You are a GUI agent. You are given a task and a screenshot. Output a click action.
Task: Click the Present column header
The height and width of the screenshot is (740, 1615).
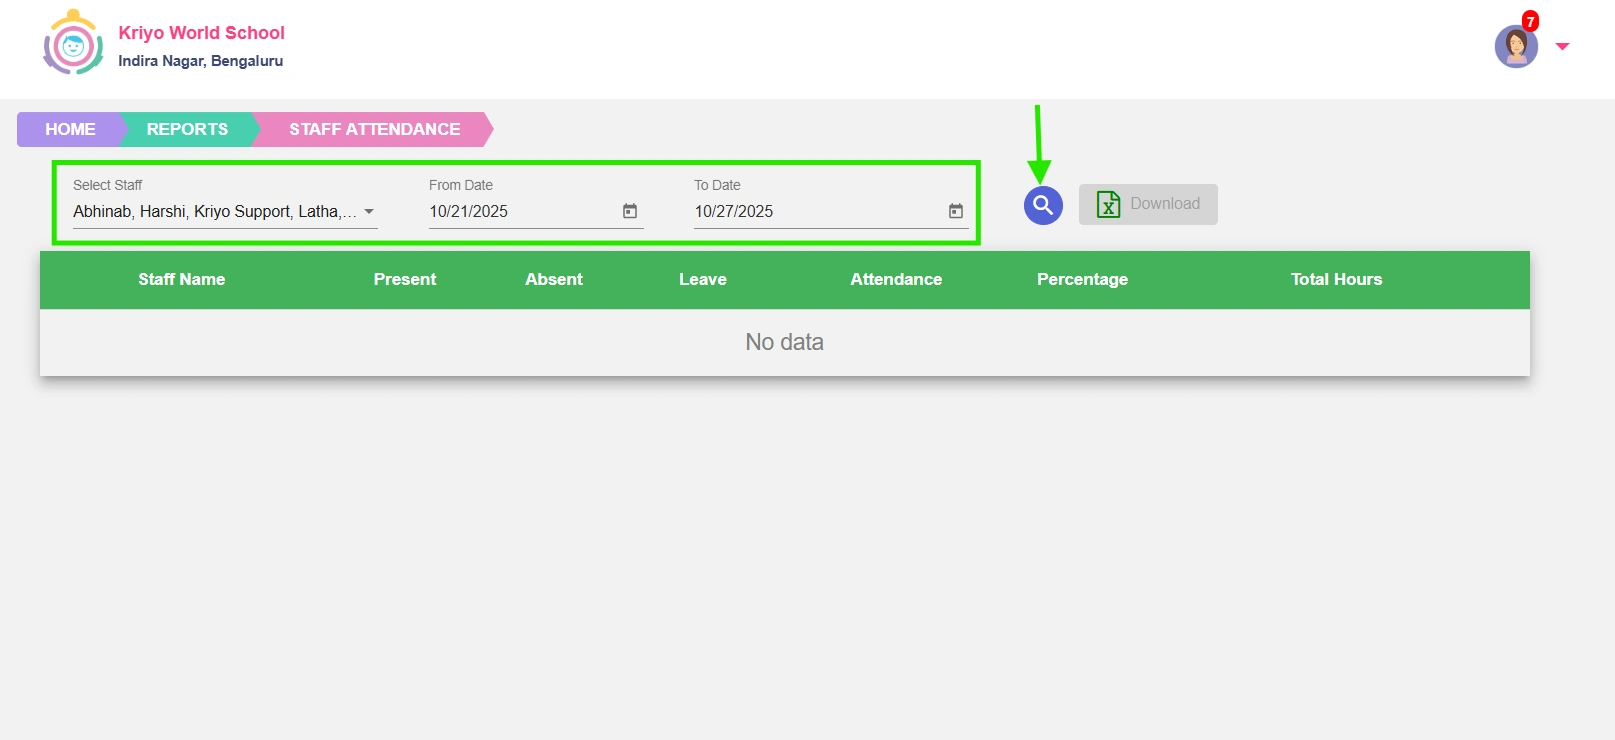point(405,280)
